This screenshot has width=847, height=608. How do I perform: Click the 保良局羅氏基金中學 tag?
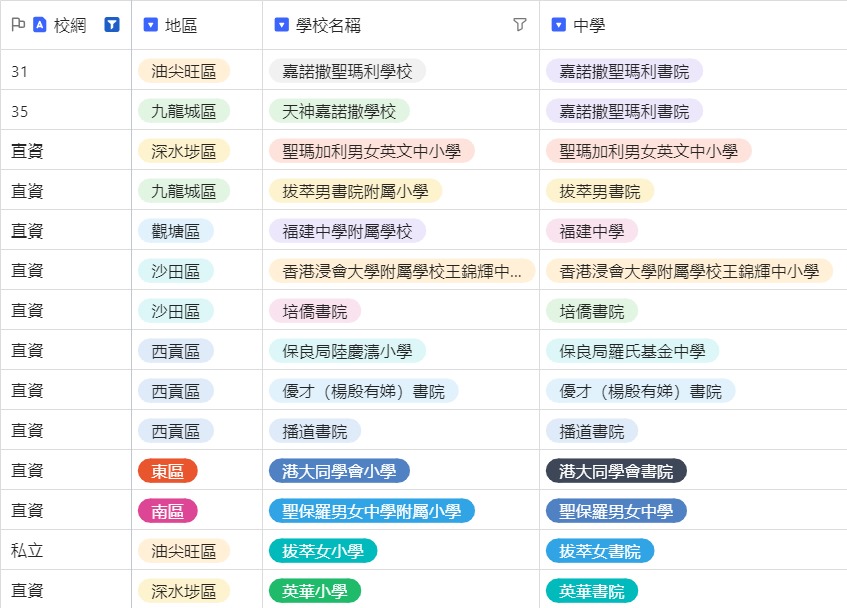tap(633, 351)
